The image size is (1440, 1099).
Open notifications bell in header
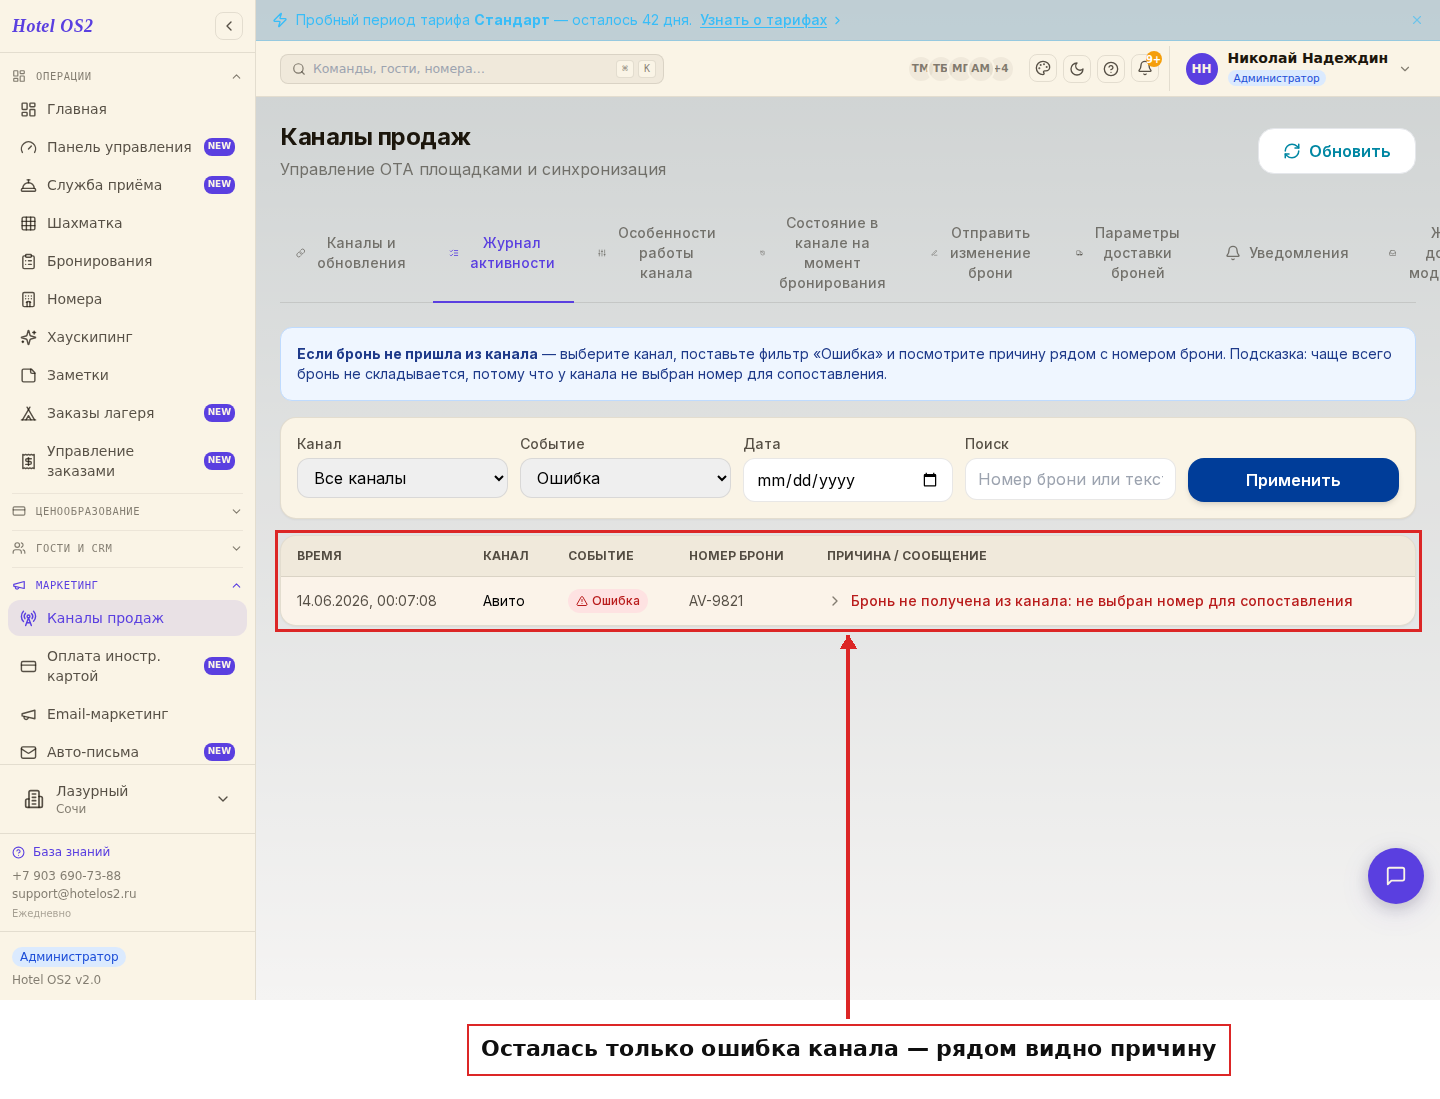tap(1145, 68)
